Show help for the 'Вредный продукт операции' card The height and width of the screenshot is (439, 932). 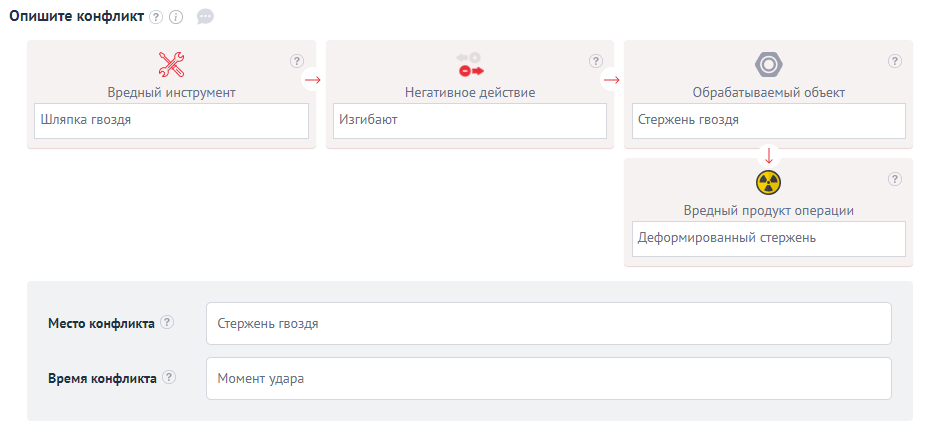pos(895,179)
